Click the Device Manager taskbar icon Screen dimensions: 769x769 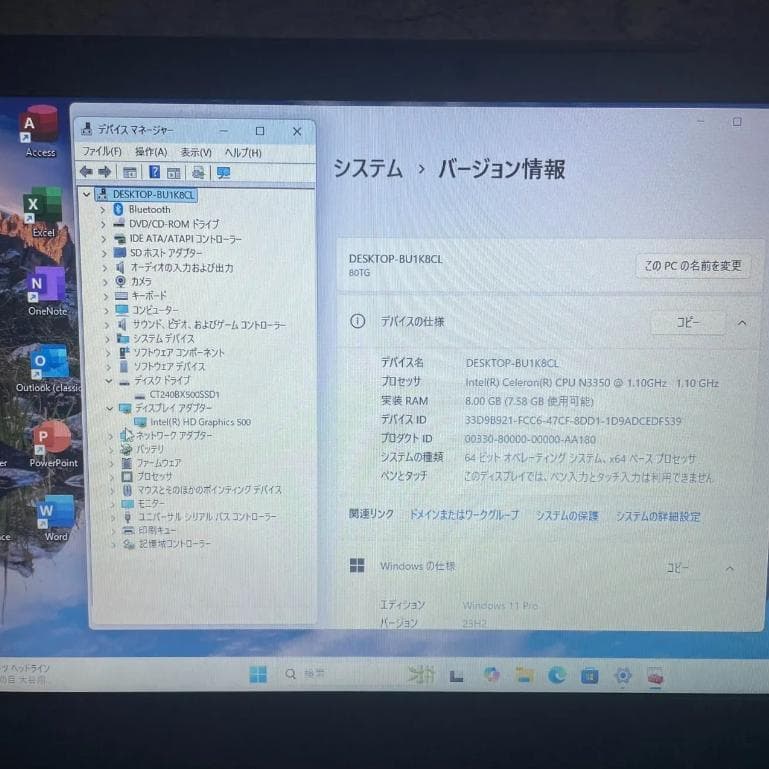coord(655,676)
